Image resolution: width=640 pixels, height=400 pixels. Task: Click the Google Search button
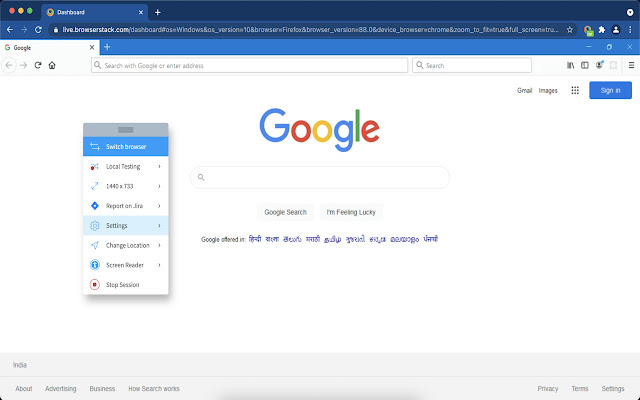point(285,212)
